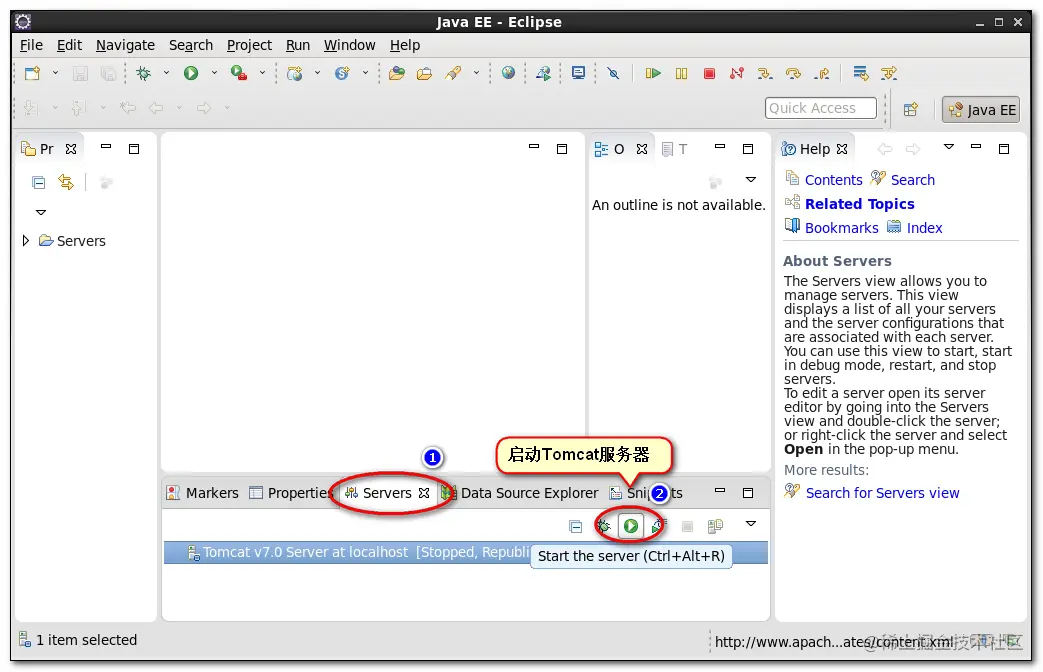Switch to the Markers tab
This screenshot has width=1043, height=672.
[202, 493]
